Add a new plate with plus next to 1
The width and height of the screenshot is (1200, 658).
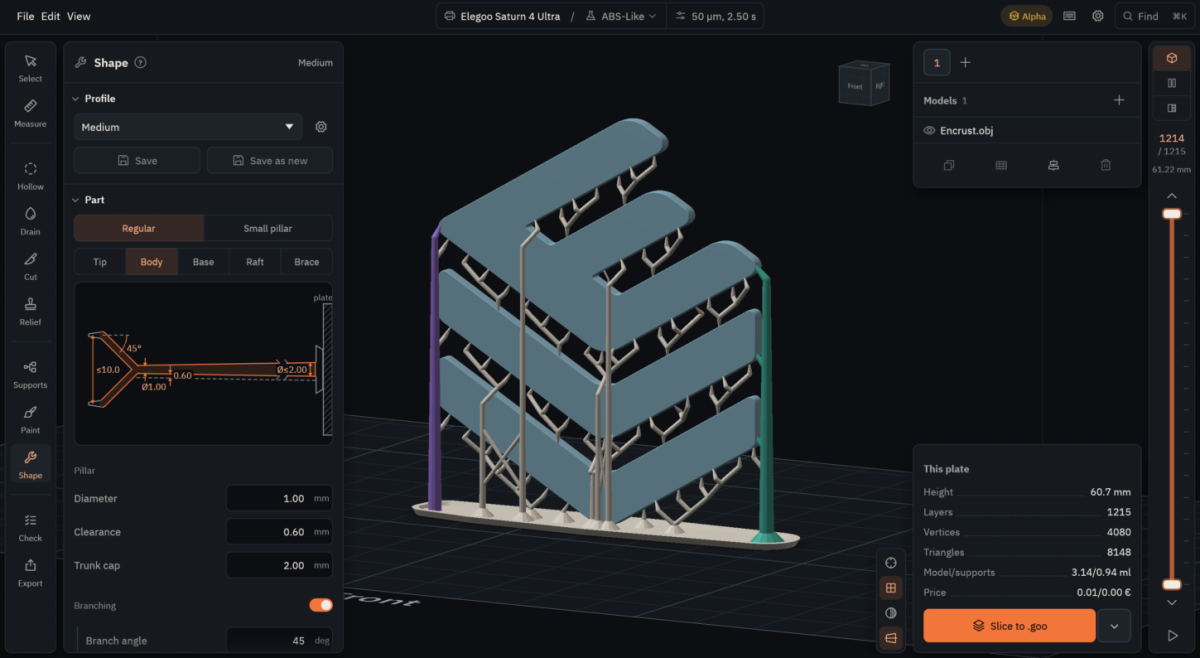[x=965, y=62]
